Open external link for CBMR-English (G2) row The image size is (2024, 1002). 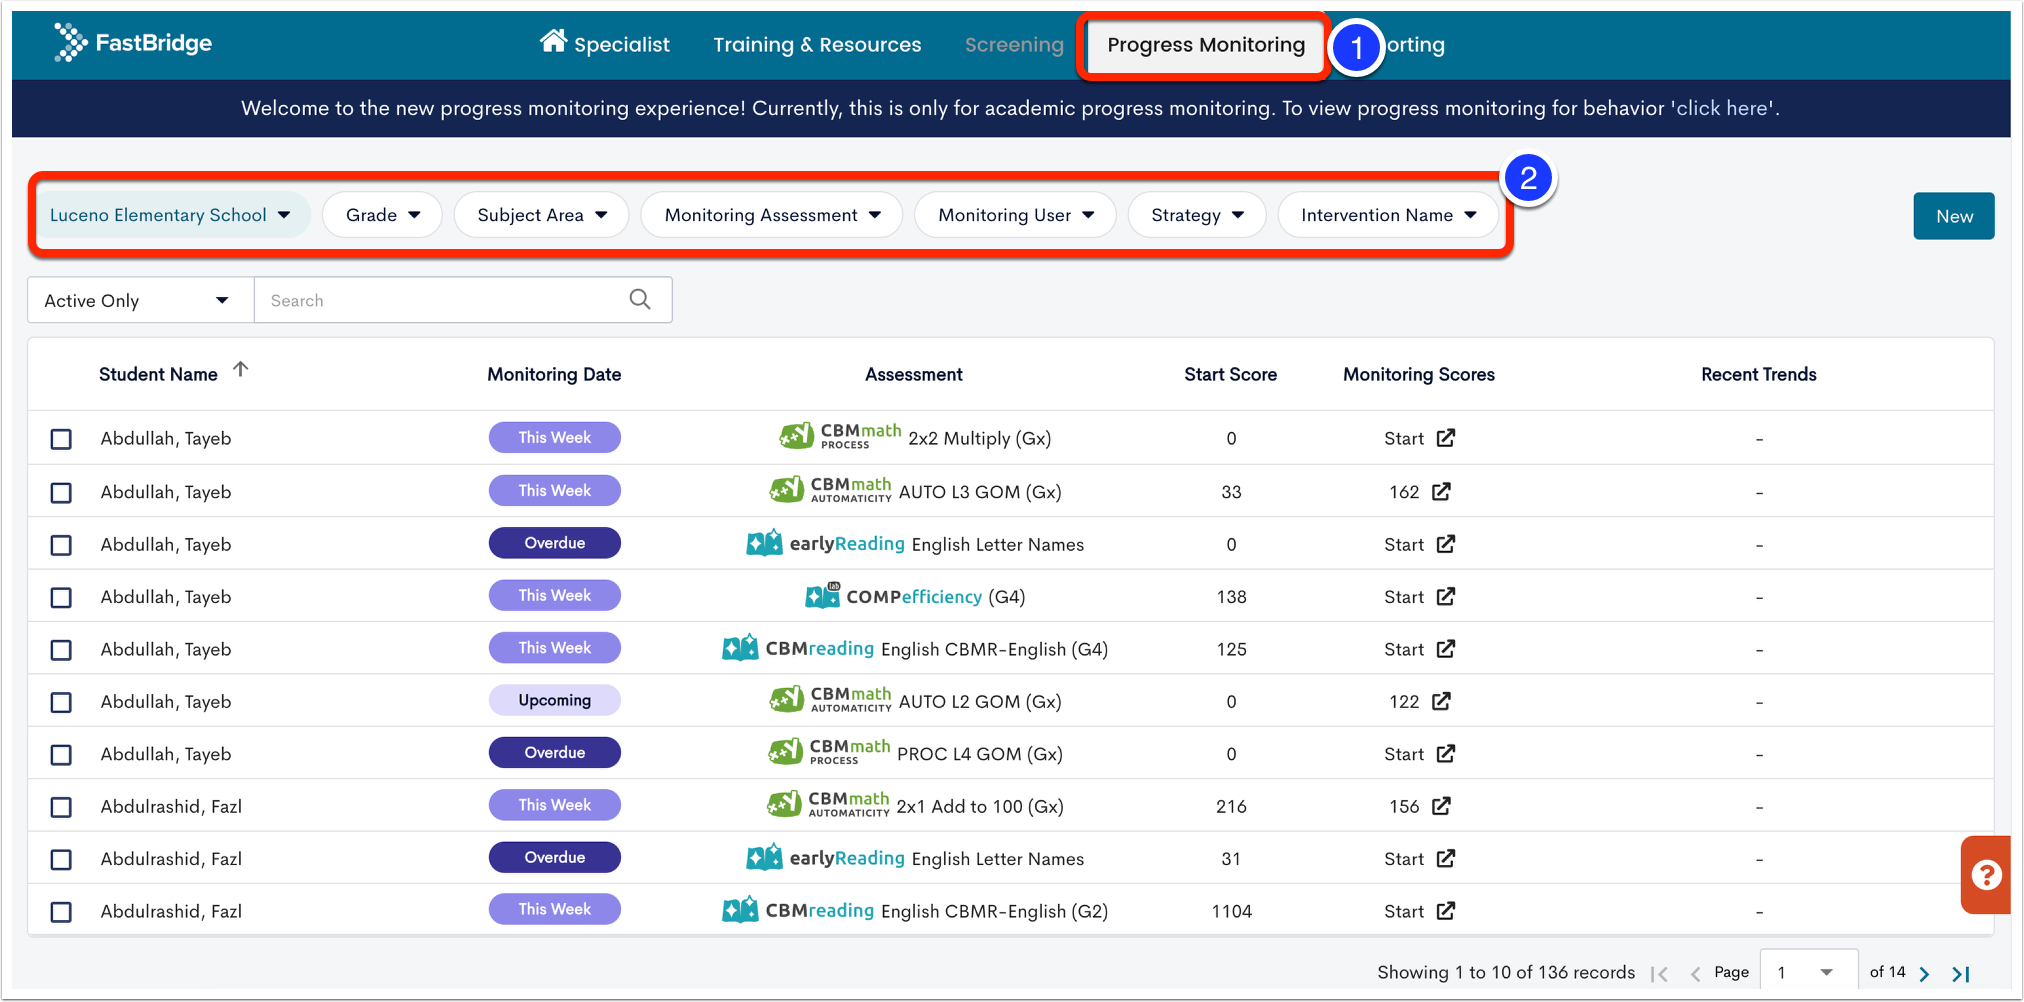point(1446,911)
